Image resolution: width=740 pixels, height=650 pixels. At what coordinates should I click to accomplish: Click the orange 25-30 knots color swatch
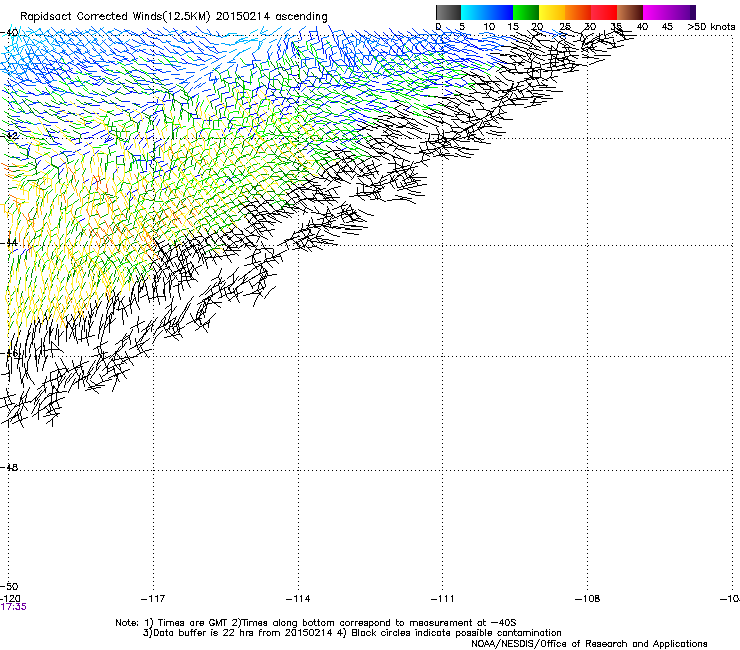(x=578, y=12)
